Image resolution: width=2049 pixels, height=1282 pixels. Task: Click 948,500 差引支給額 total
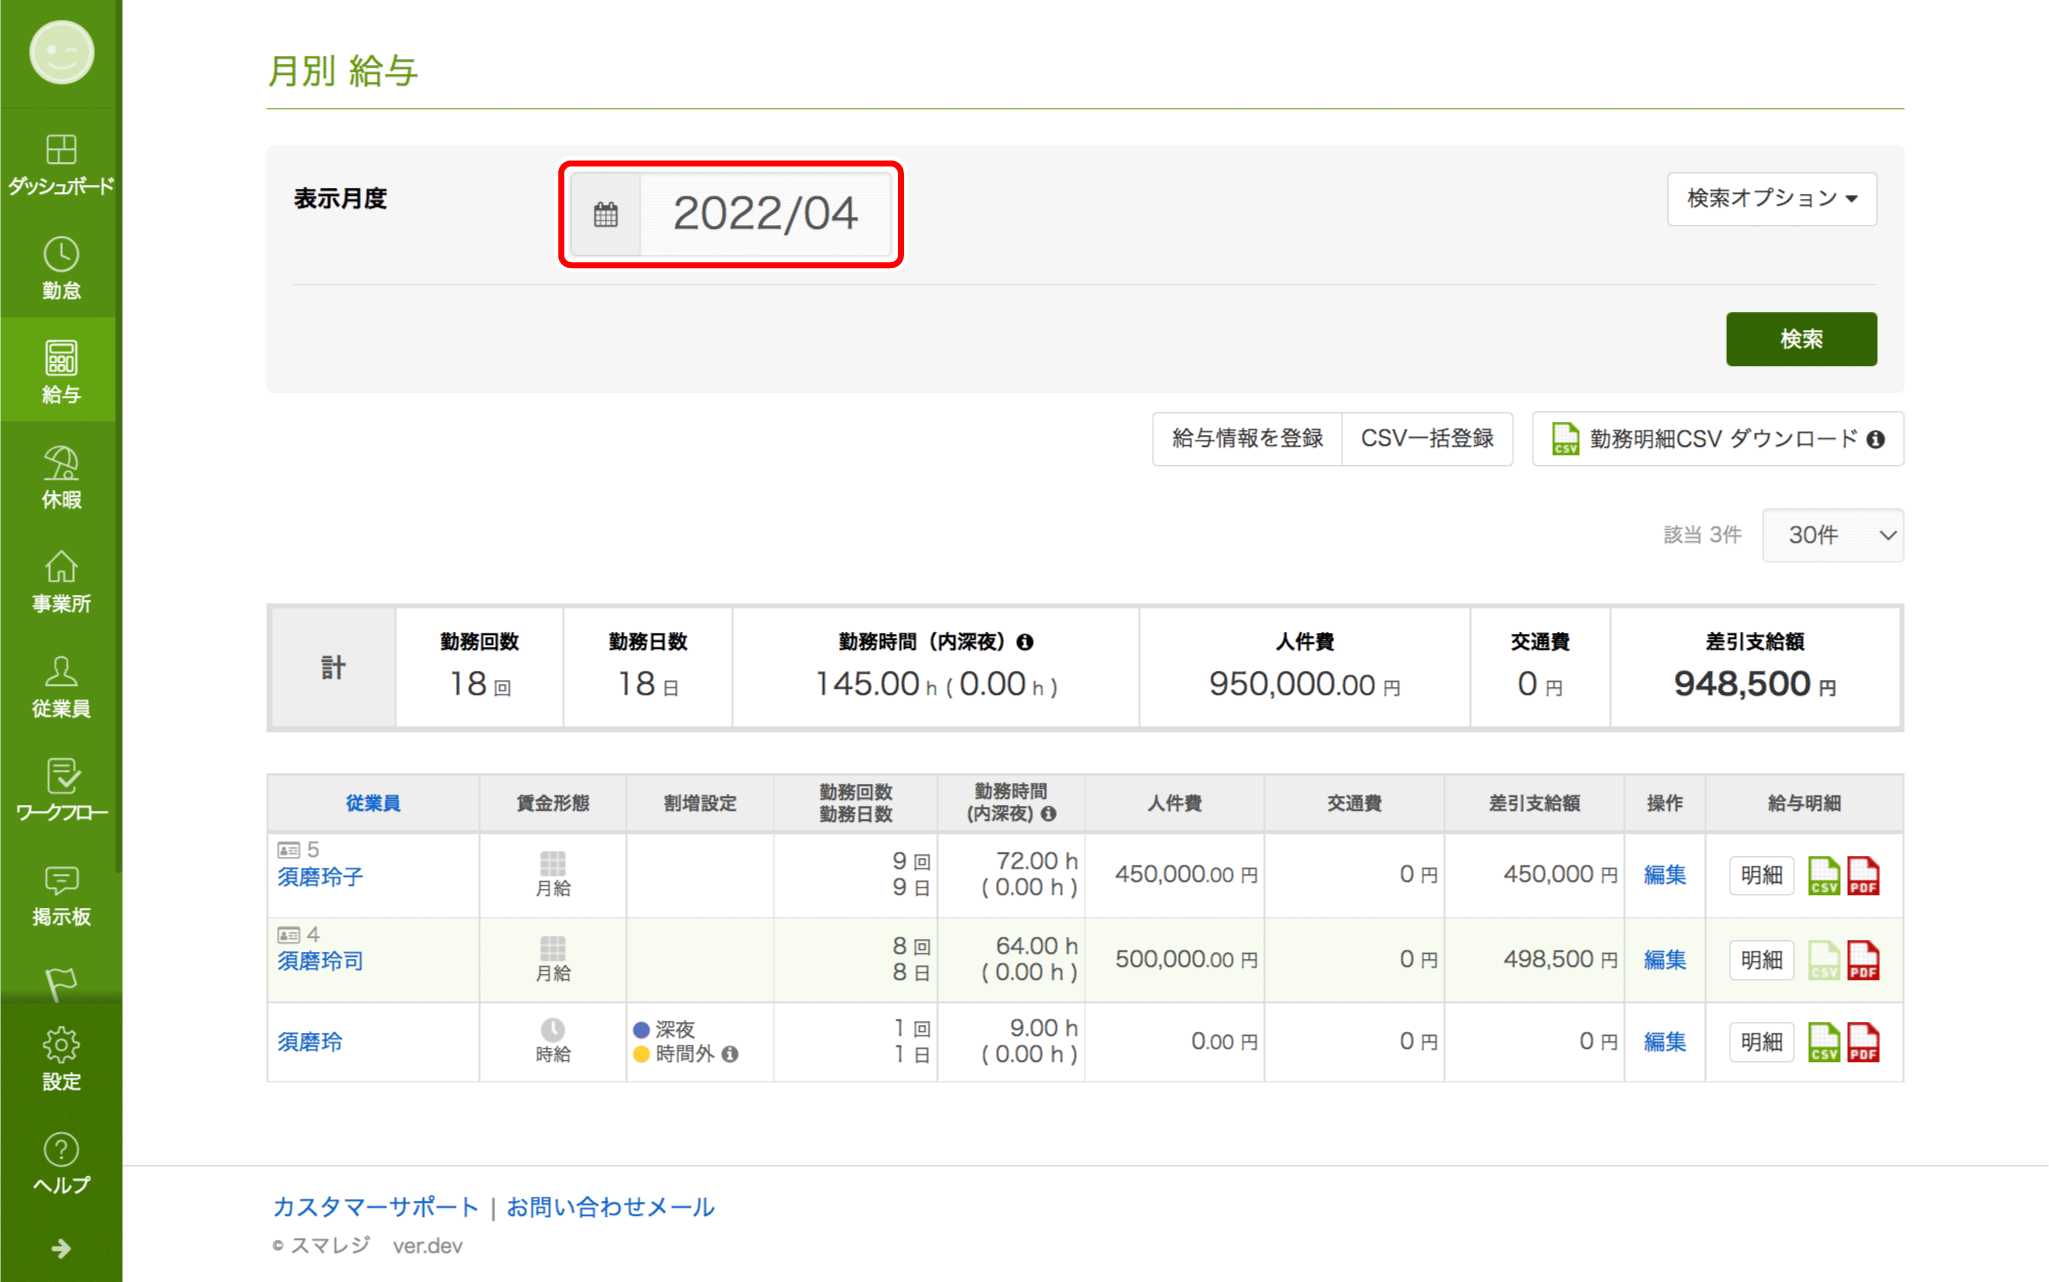1754,684
